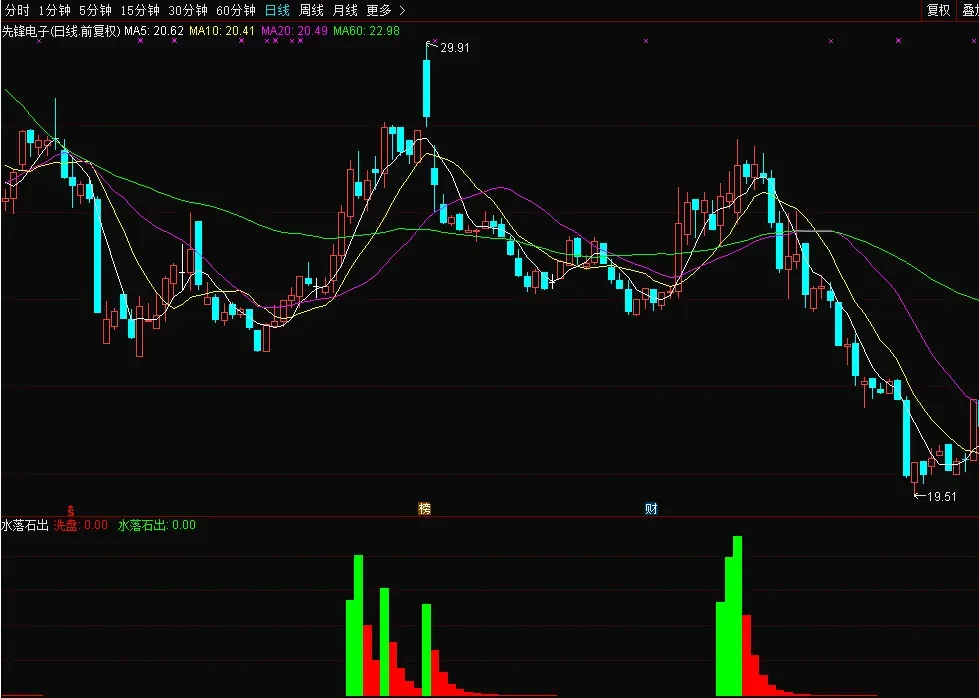
Task: Select the 60分钟 period tab
Action: tap(236, 10)
